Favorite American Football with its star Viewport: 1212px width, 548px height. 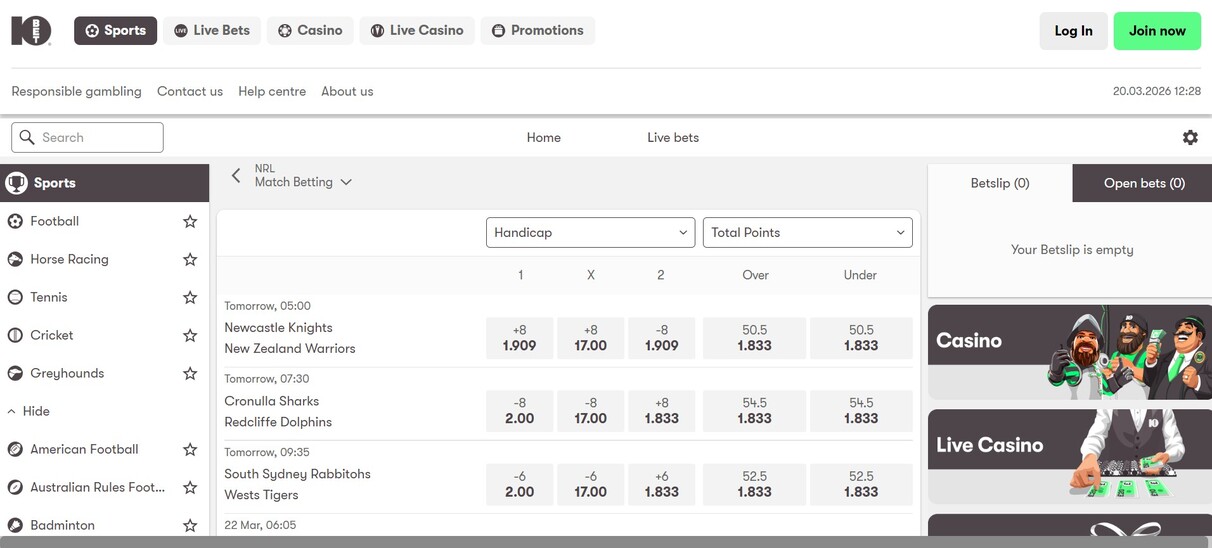190,449
